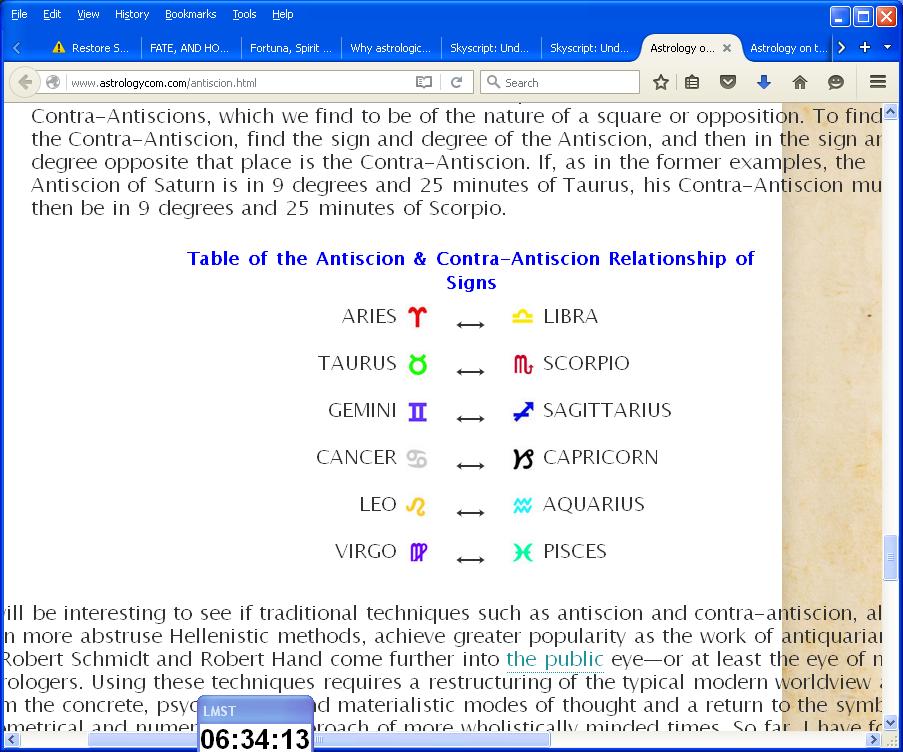The height and width of the screenshot is (752, 903).
Task: Click the purple Virgo glyph
Action: point(418,552)
